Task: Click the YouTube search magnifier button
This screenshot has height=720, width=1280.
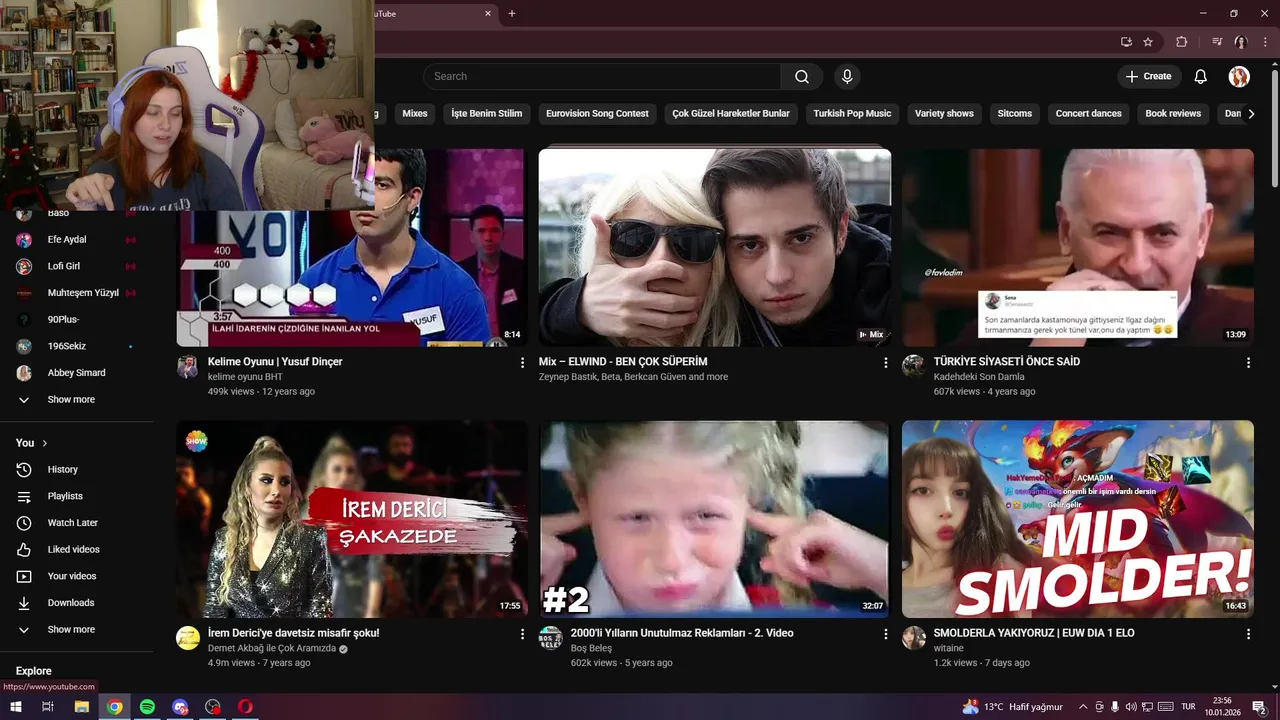Action: (x=802, y=76)
